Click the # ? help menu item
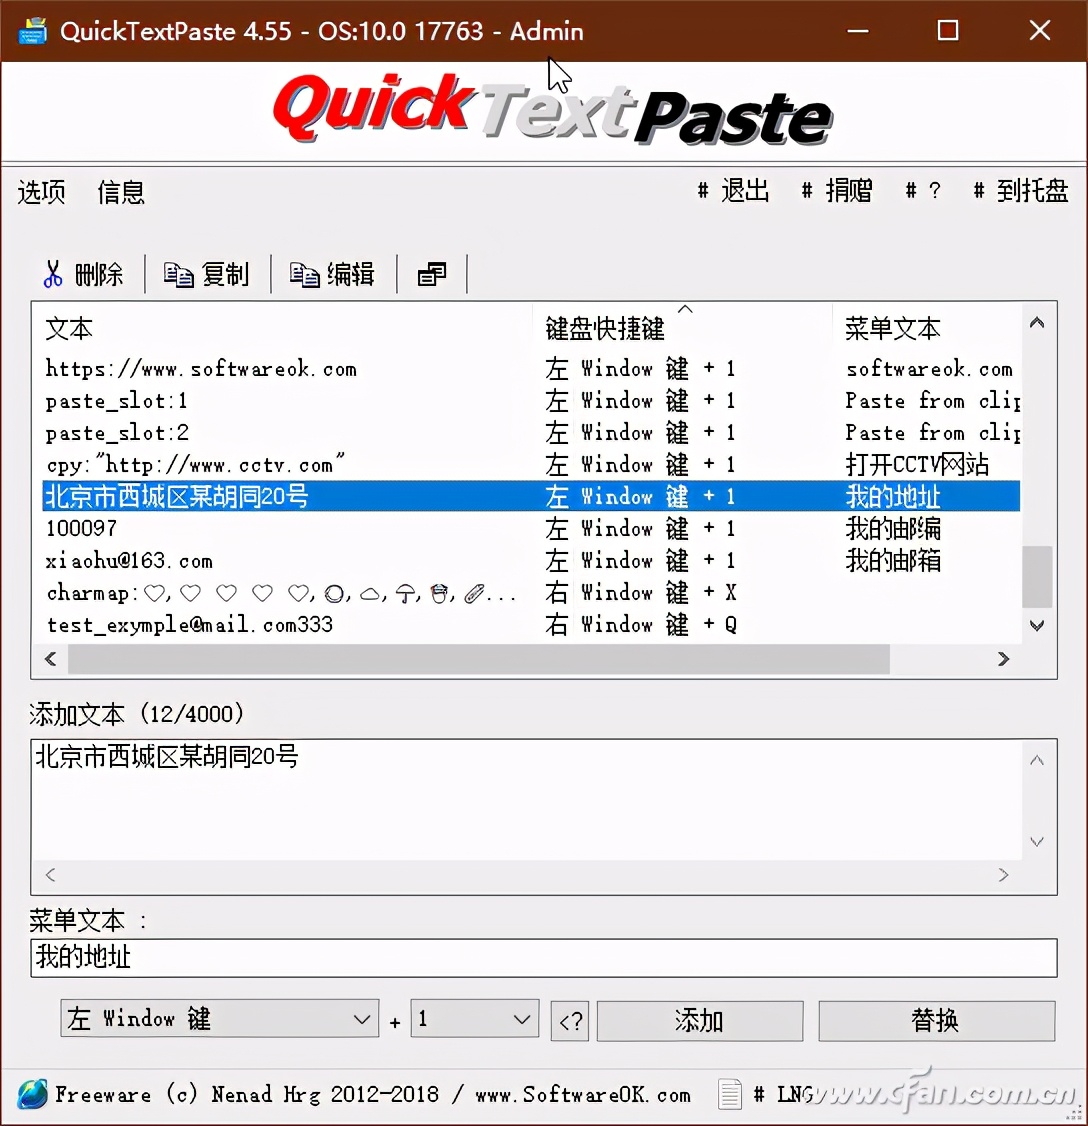The width and height of the screenshot is (1088, 1126). tap(923, 191)
